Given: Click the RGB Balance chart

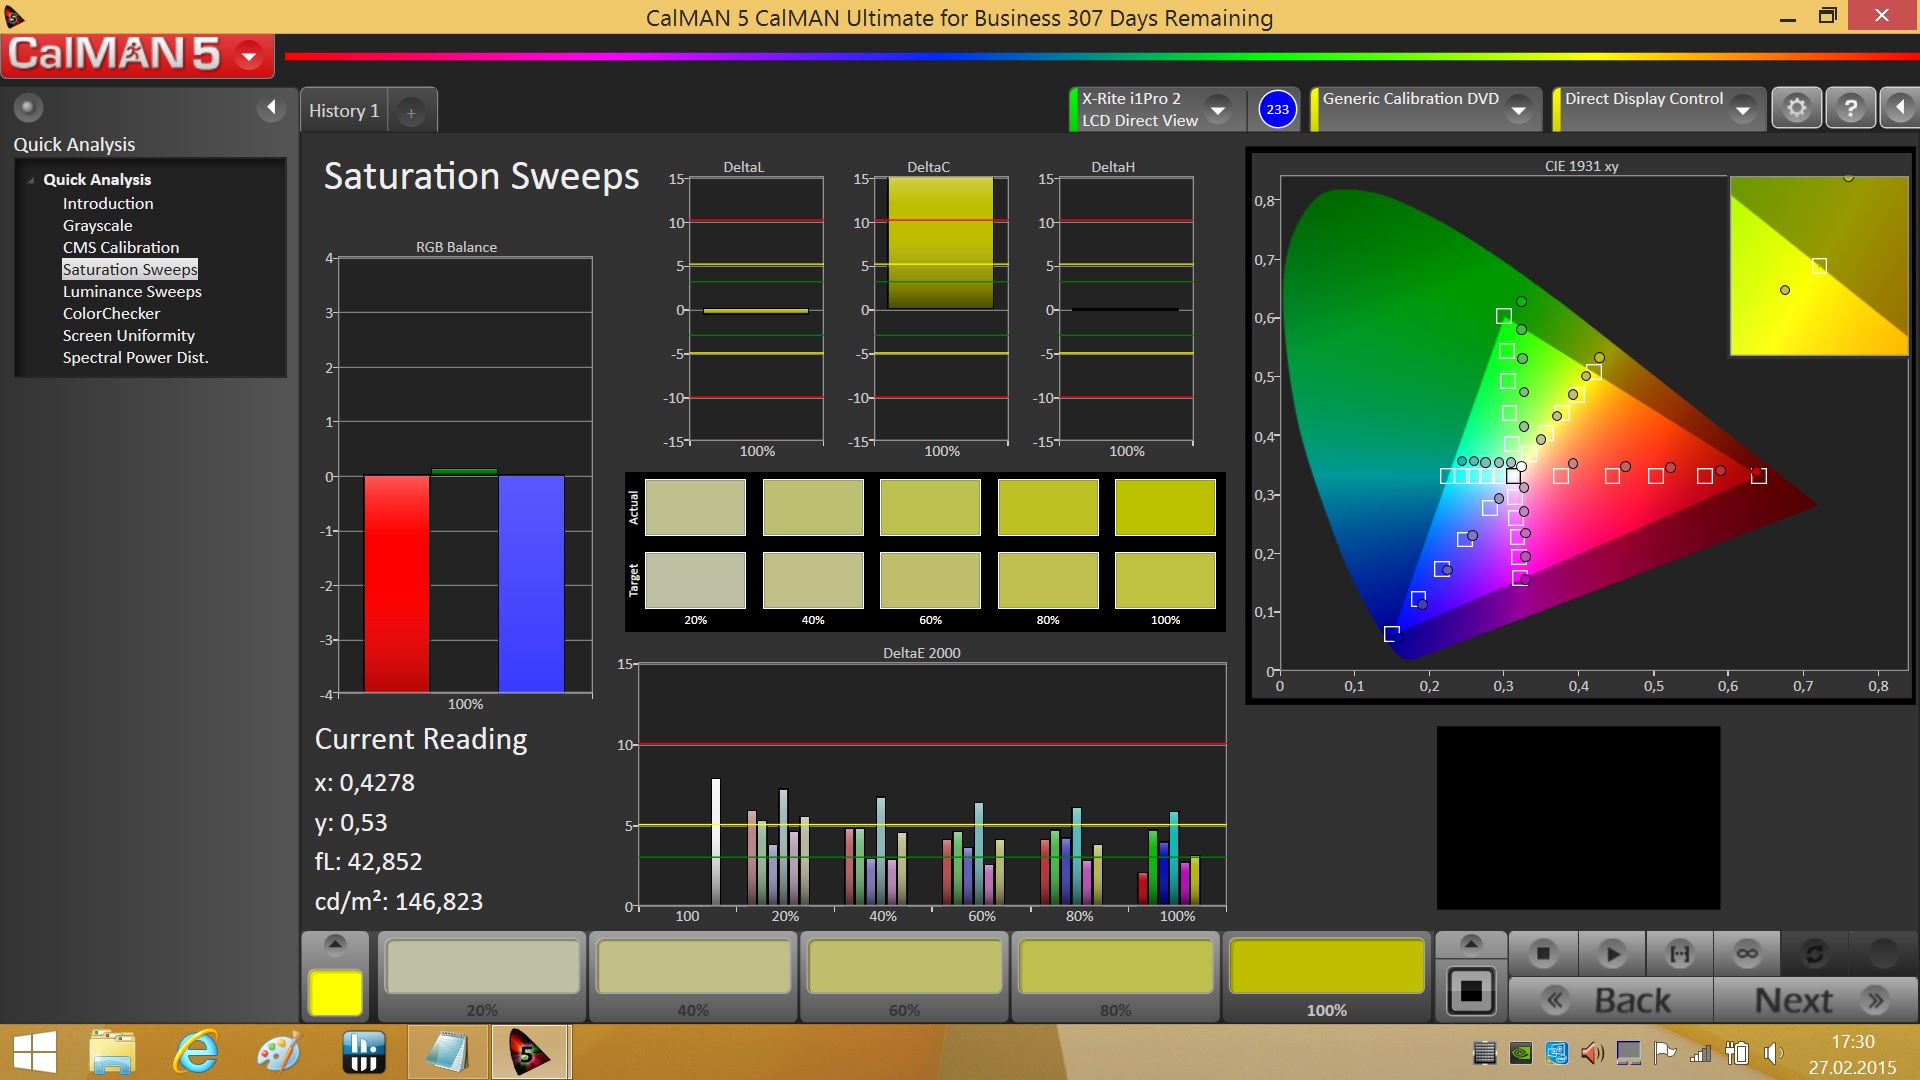Looking at the screenshot, I should (x=465, y=476).
